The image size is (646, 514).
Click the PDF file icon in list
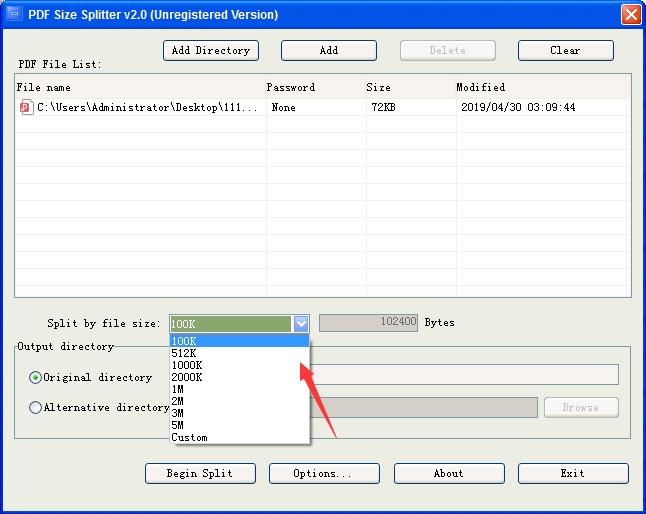[26, 107]
